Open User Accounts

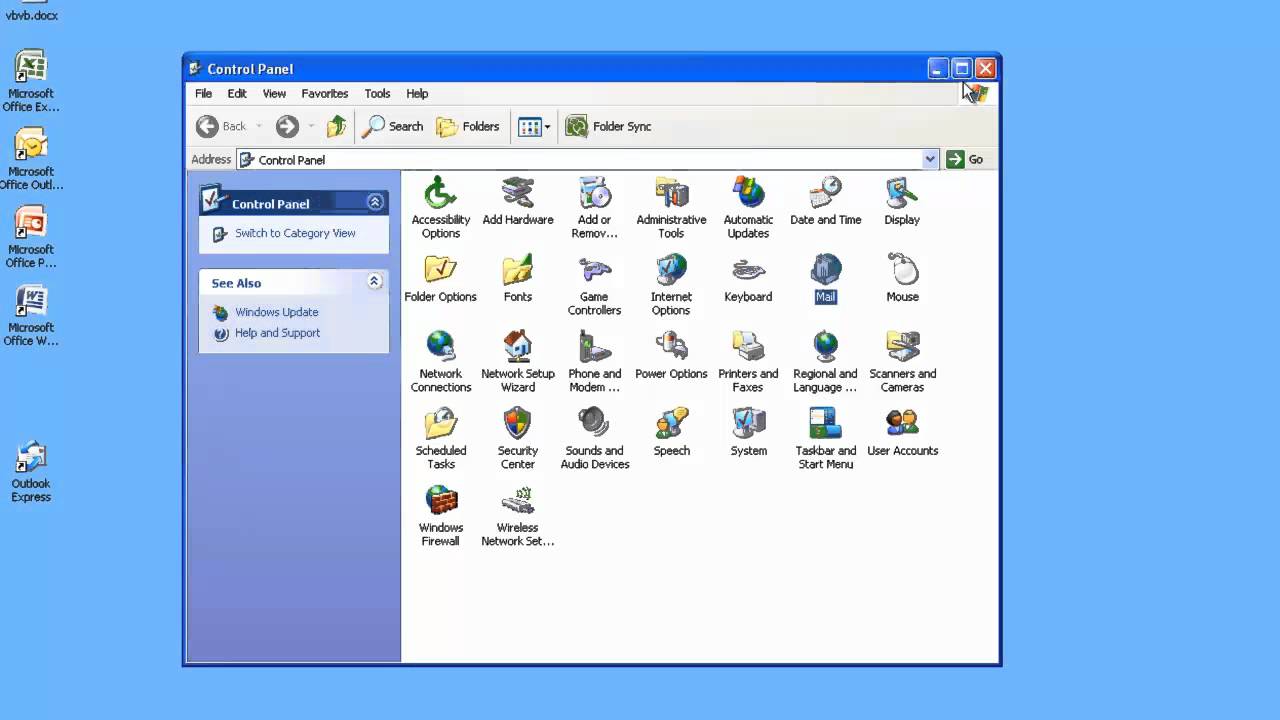[902, 432]
